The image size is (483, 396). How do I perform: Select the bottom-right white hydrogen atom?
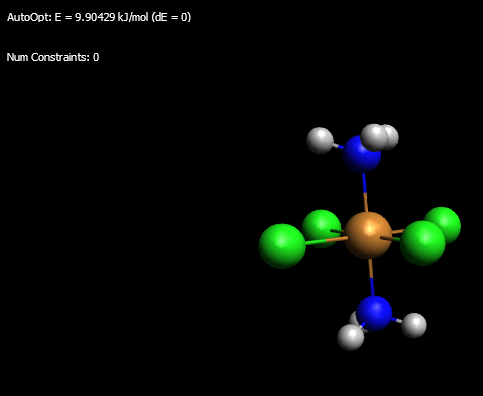pos(414,325)
